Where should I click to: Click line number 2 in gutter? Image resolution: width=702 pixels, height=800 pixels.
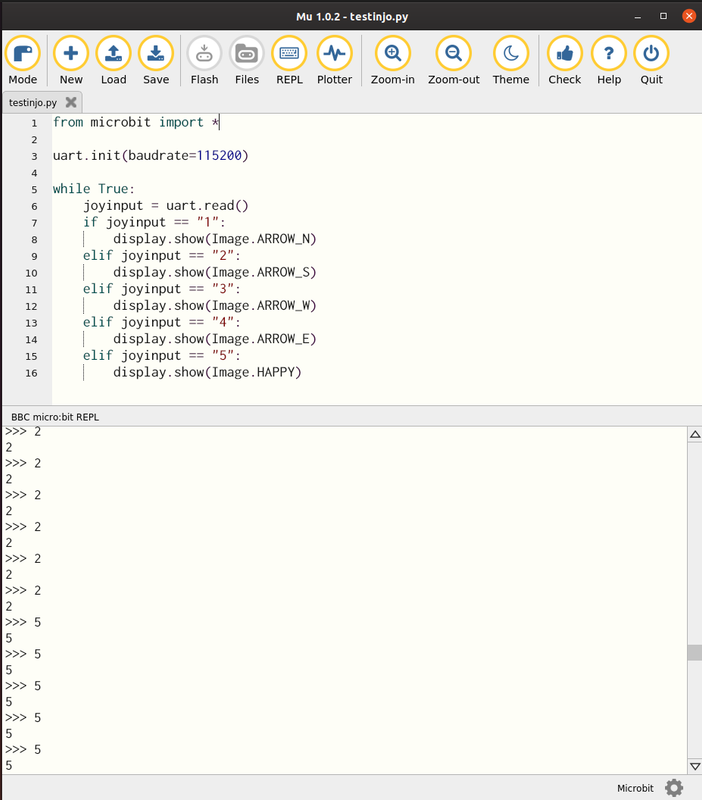(x=34, y=140)
